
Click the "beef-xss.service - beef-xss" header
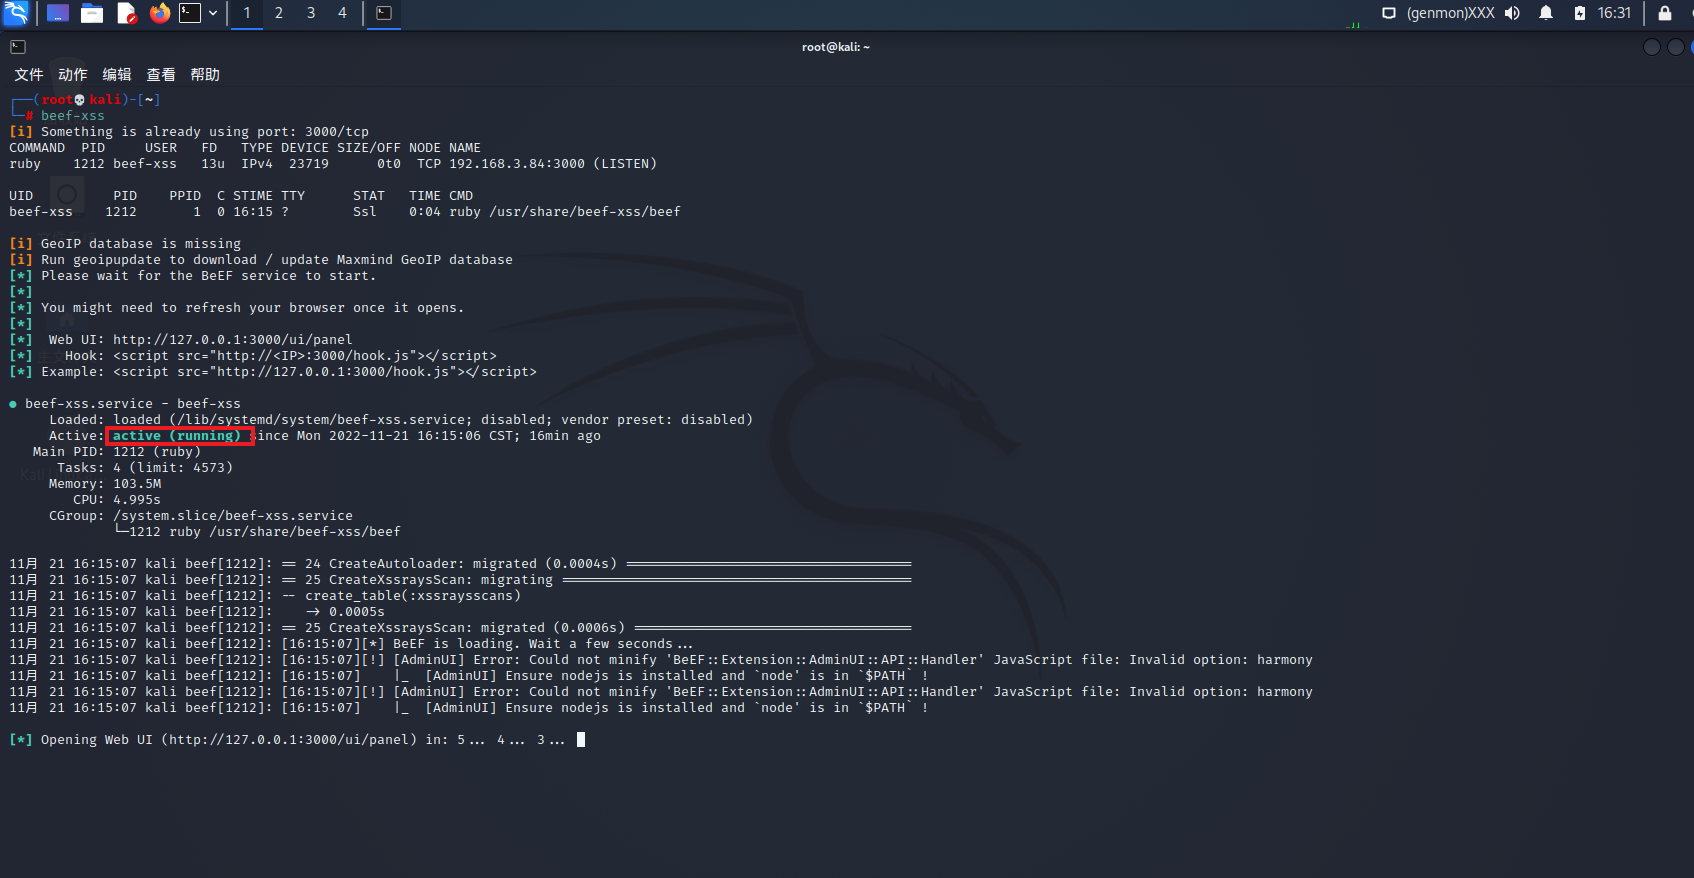tap(133, 404)
